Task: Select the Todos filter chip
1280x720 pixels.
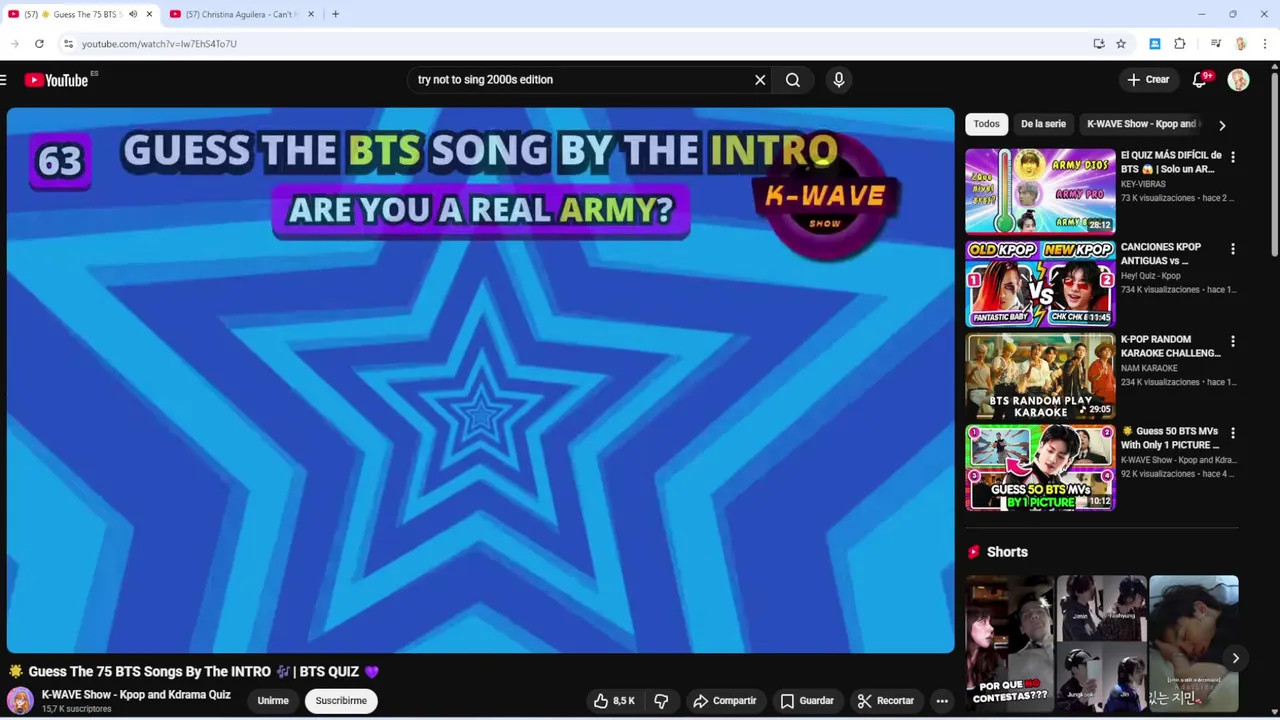Action: 986,124
